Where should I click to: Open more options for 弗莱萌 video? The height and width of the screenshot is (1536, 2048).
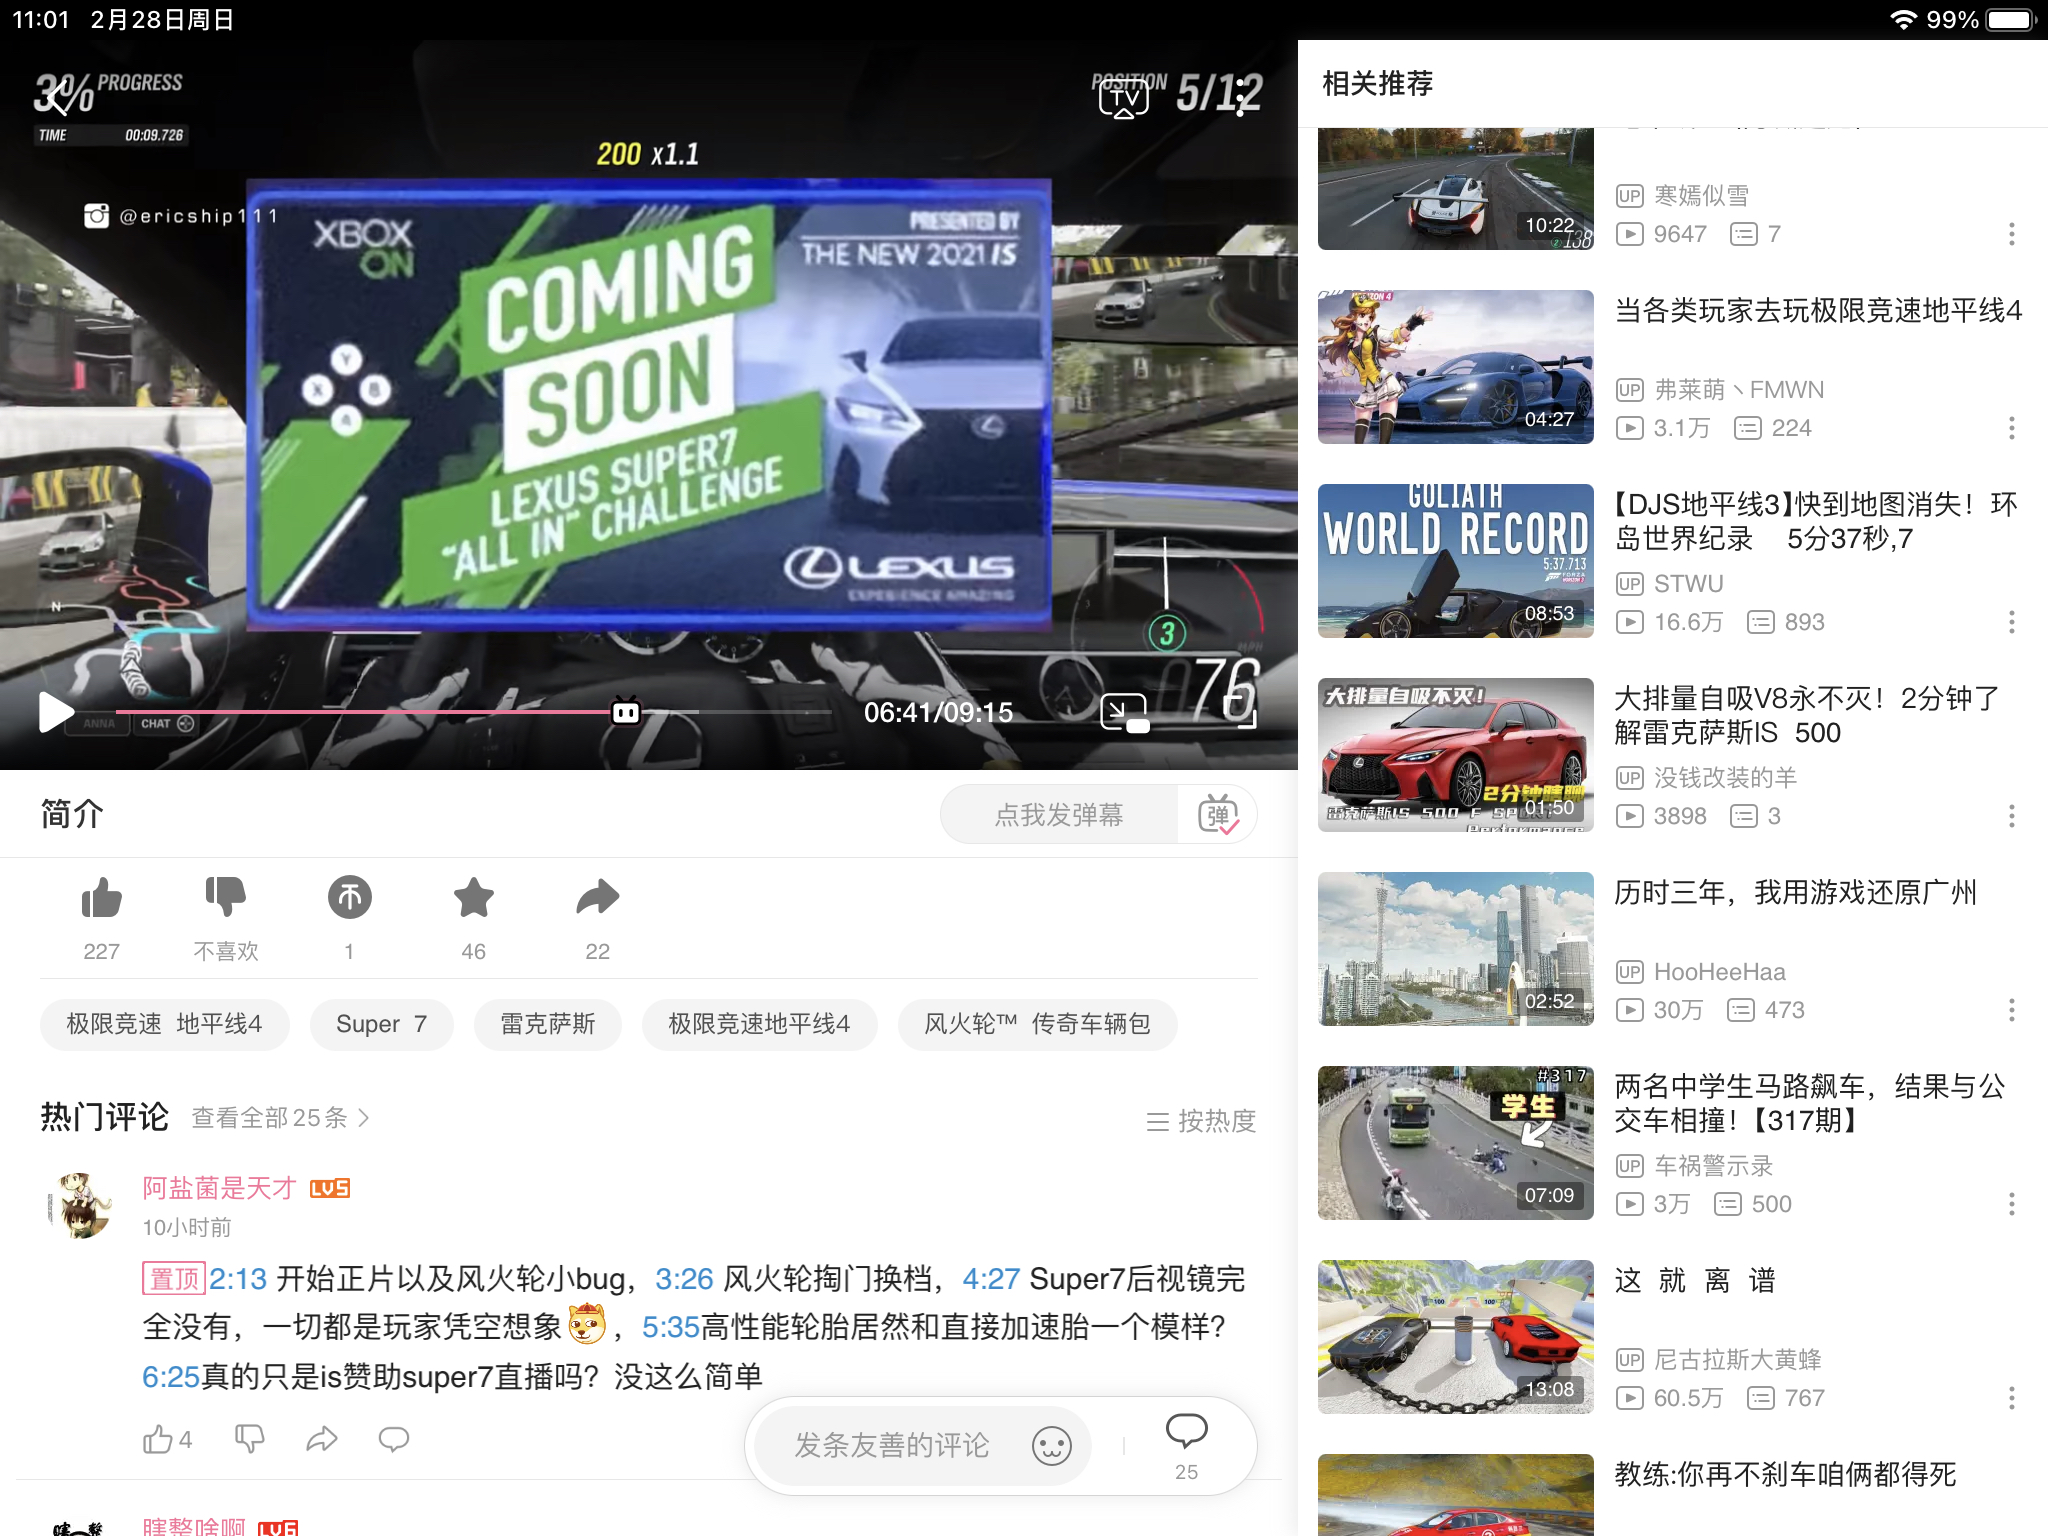[2012, 428]
